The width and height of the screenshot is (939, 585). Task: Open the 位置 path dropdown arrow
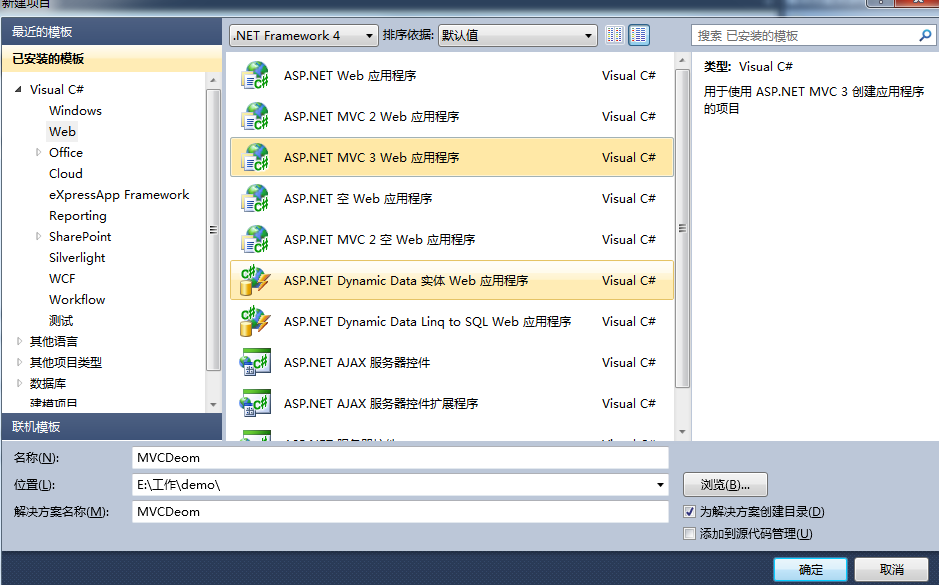[660, 485]
